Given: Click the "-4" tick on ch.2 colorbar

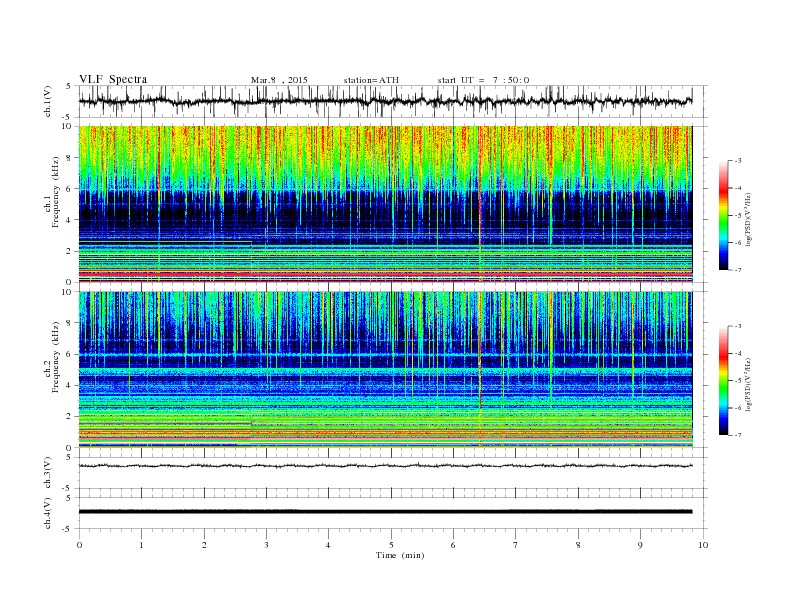Looking at the screenshot, I should [738, 353].
